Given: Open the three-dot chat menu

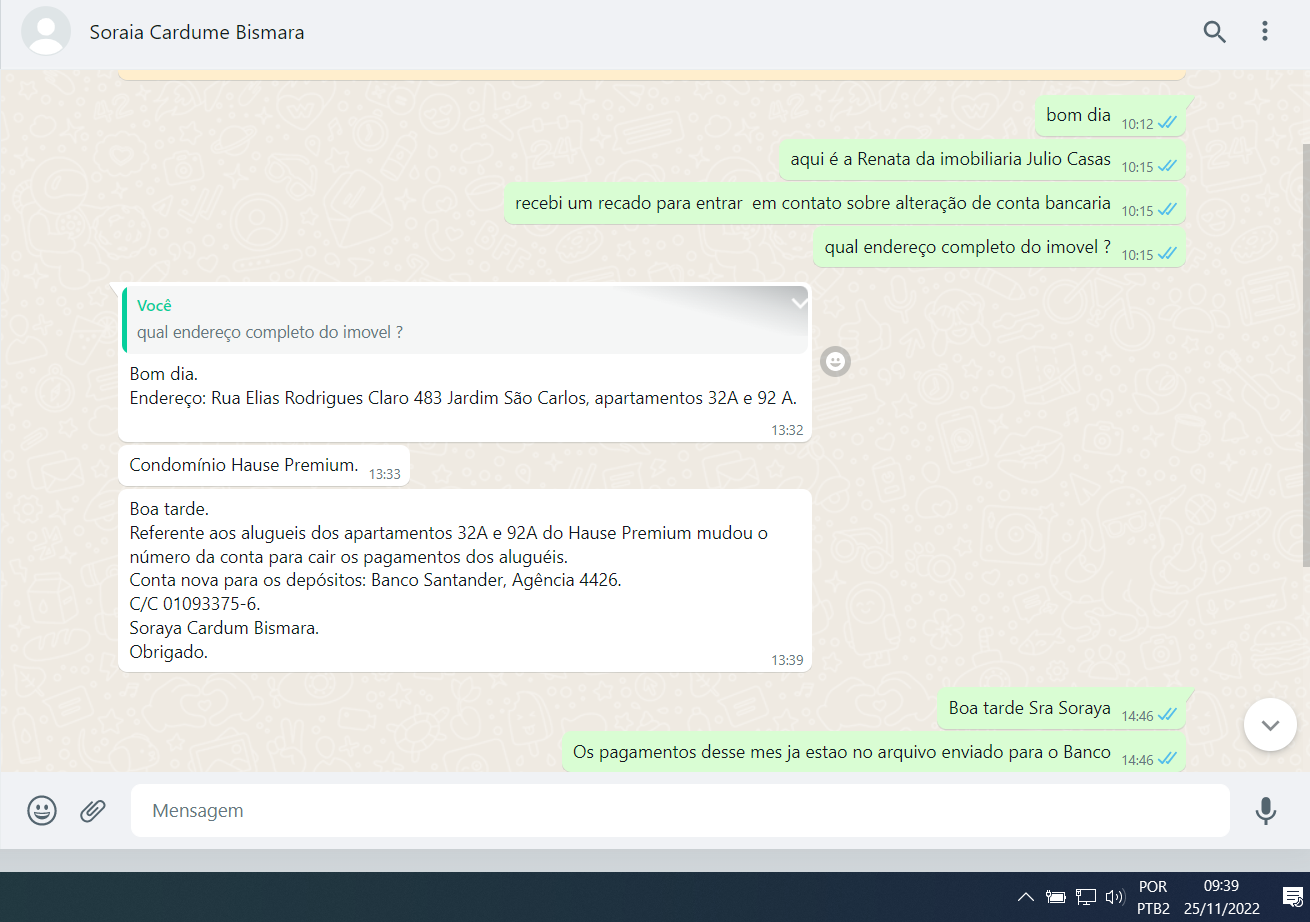Looking at the screenshot, I should tap(1265, 32).
